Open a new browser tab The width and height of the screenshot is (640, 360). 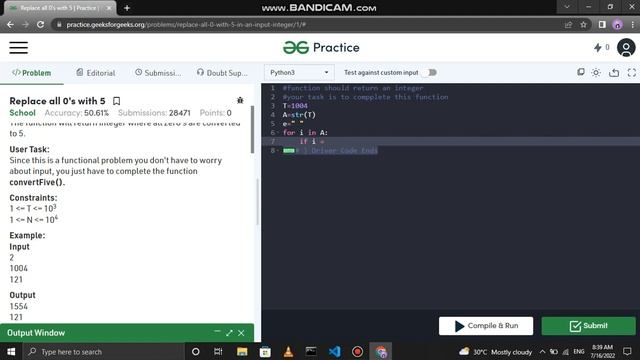click(127, 8)
